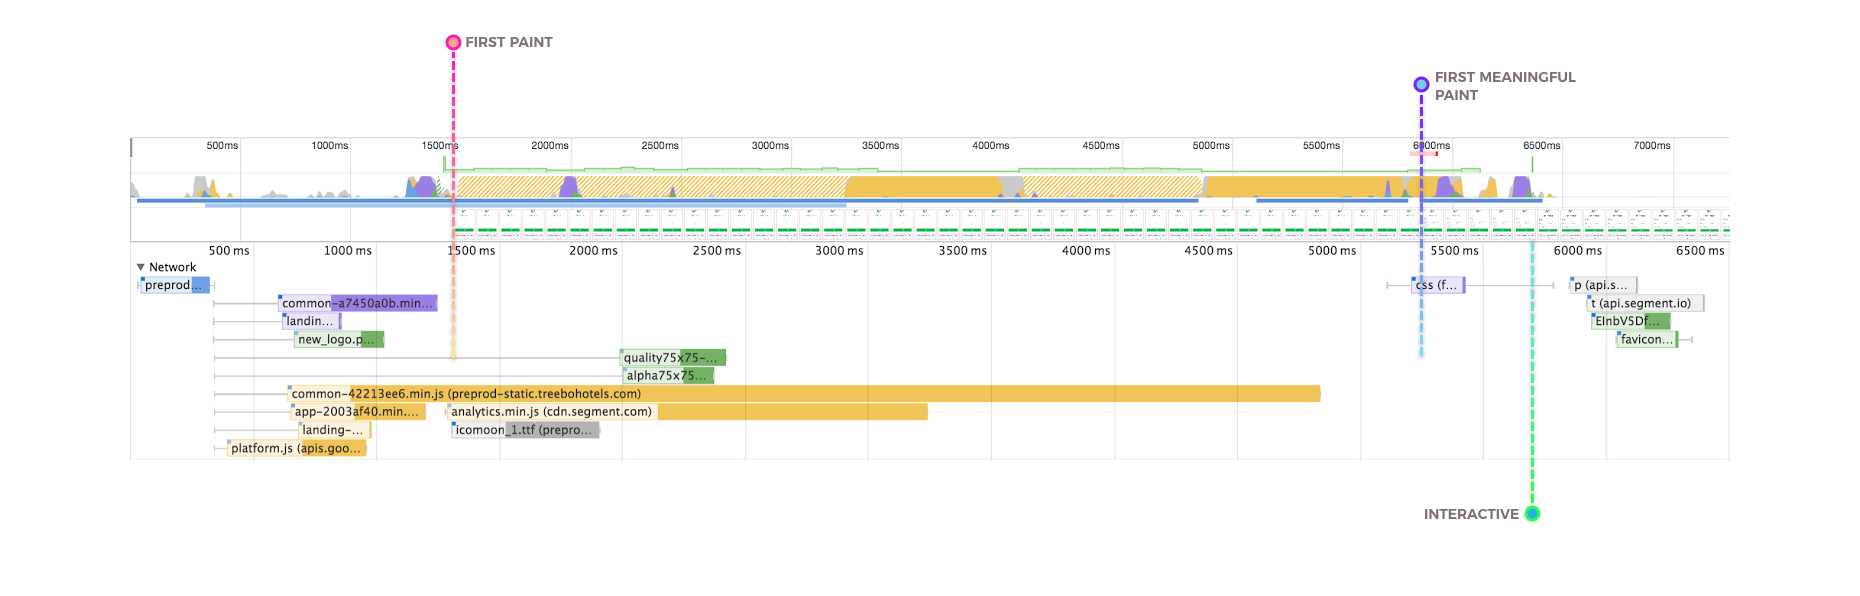
Task: Select the new_logo.p image request
Action: [x=338, y=339]
